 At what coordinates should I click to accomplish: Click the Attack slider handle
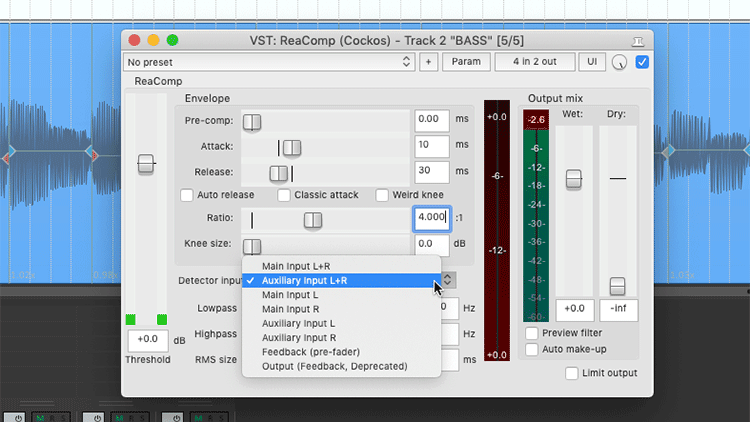[291, 148]
